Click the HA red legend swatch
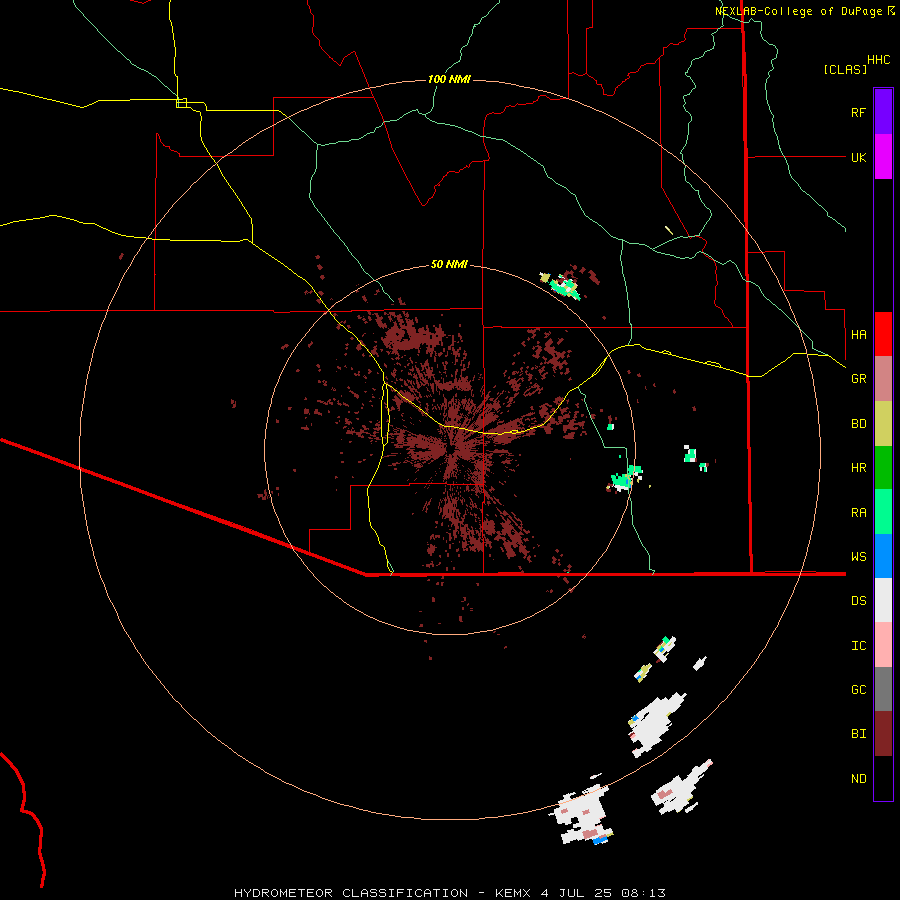Image resolution: width=900 pixels, height=900 pixels. [x=883, y=334]
